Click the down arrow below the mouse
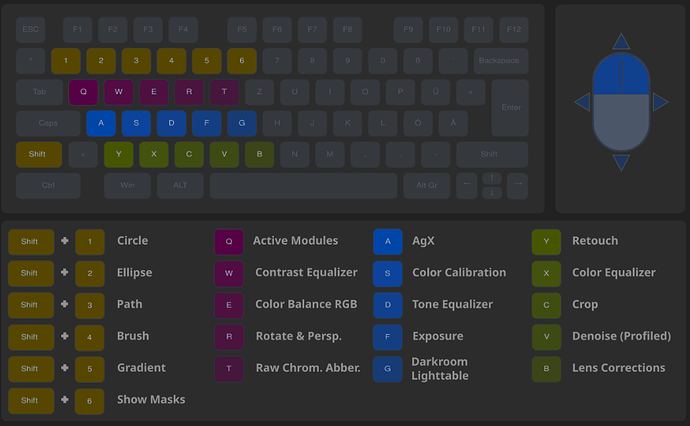 (621, 162)
